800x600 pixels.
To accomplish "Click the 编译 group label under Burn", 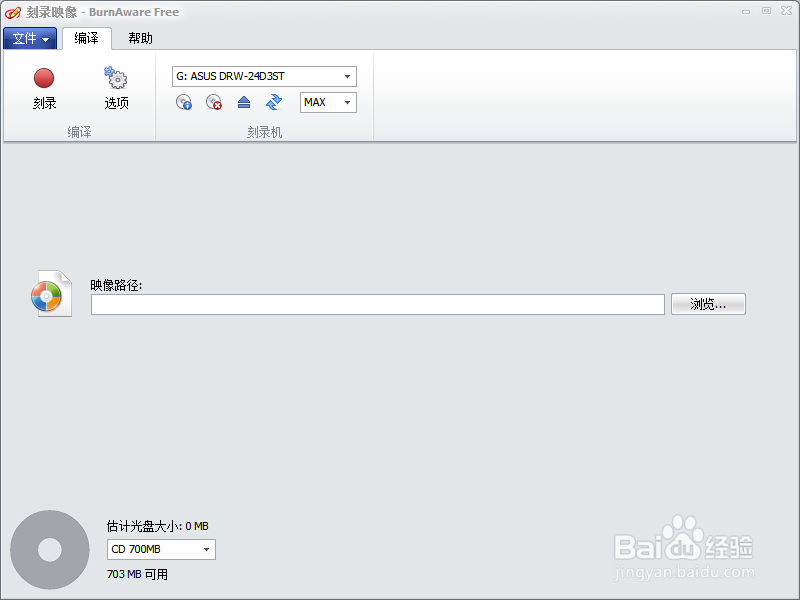I will [79, 132].
